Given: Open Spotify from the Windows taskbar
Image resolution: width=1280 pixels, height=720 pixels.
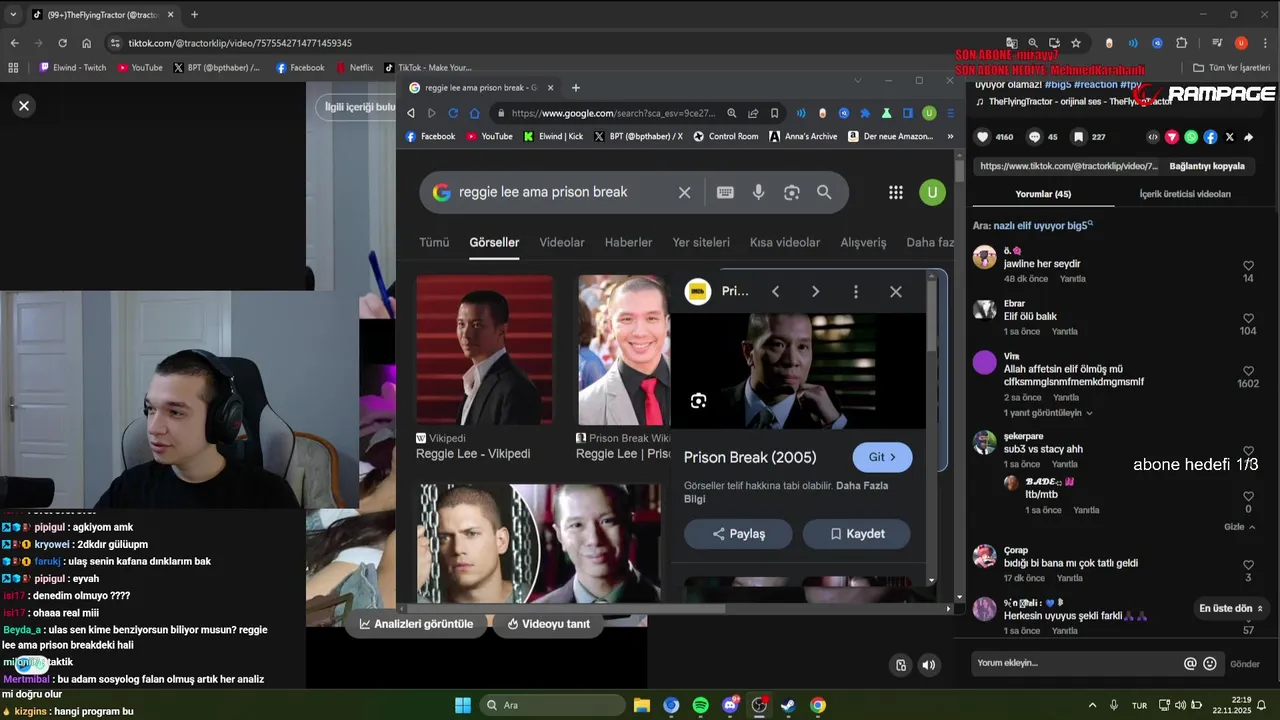Looking at the screenshot, I should [x=701, y=705].
